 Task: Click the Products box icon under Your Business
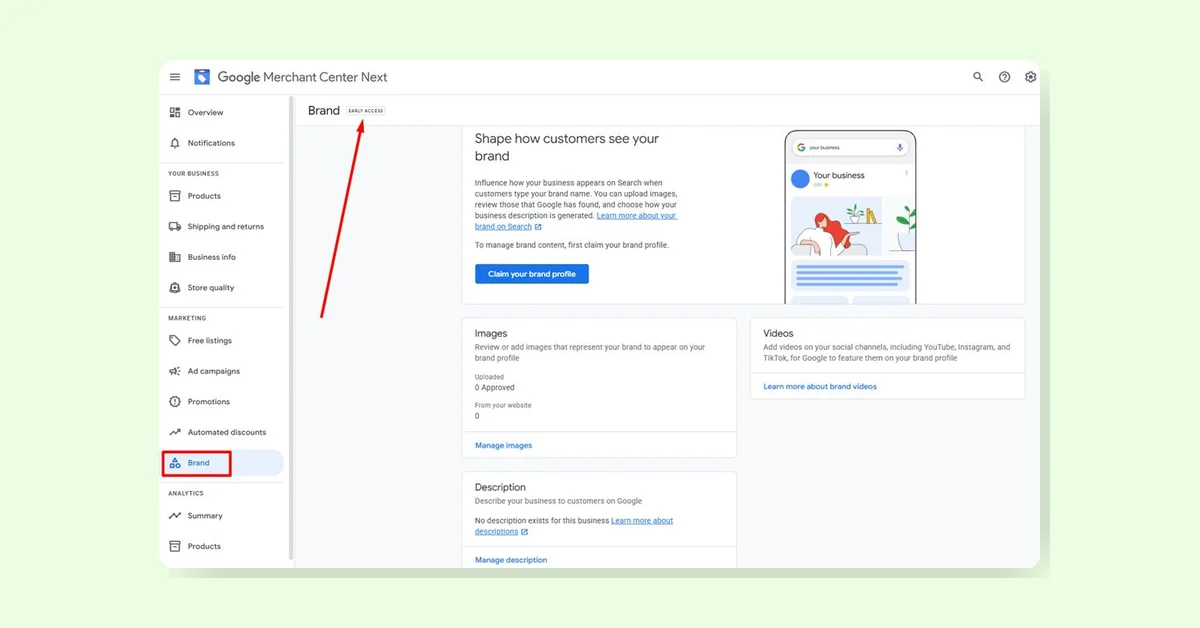[x=175, y=196]
